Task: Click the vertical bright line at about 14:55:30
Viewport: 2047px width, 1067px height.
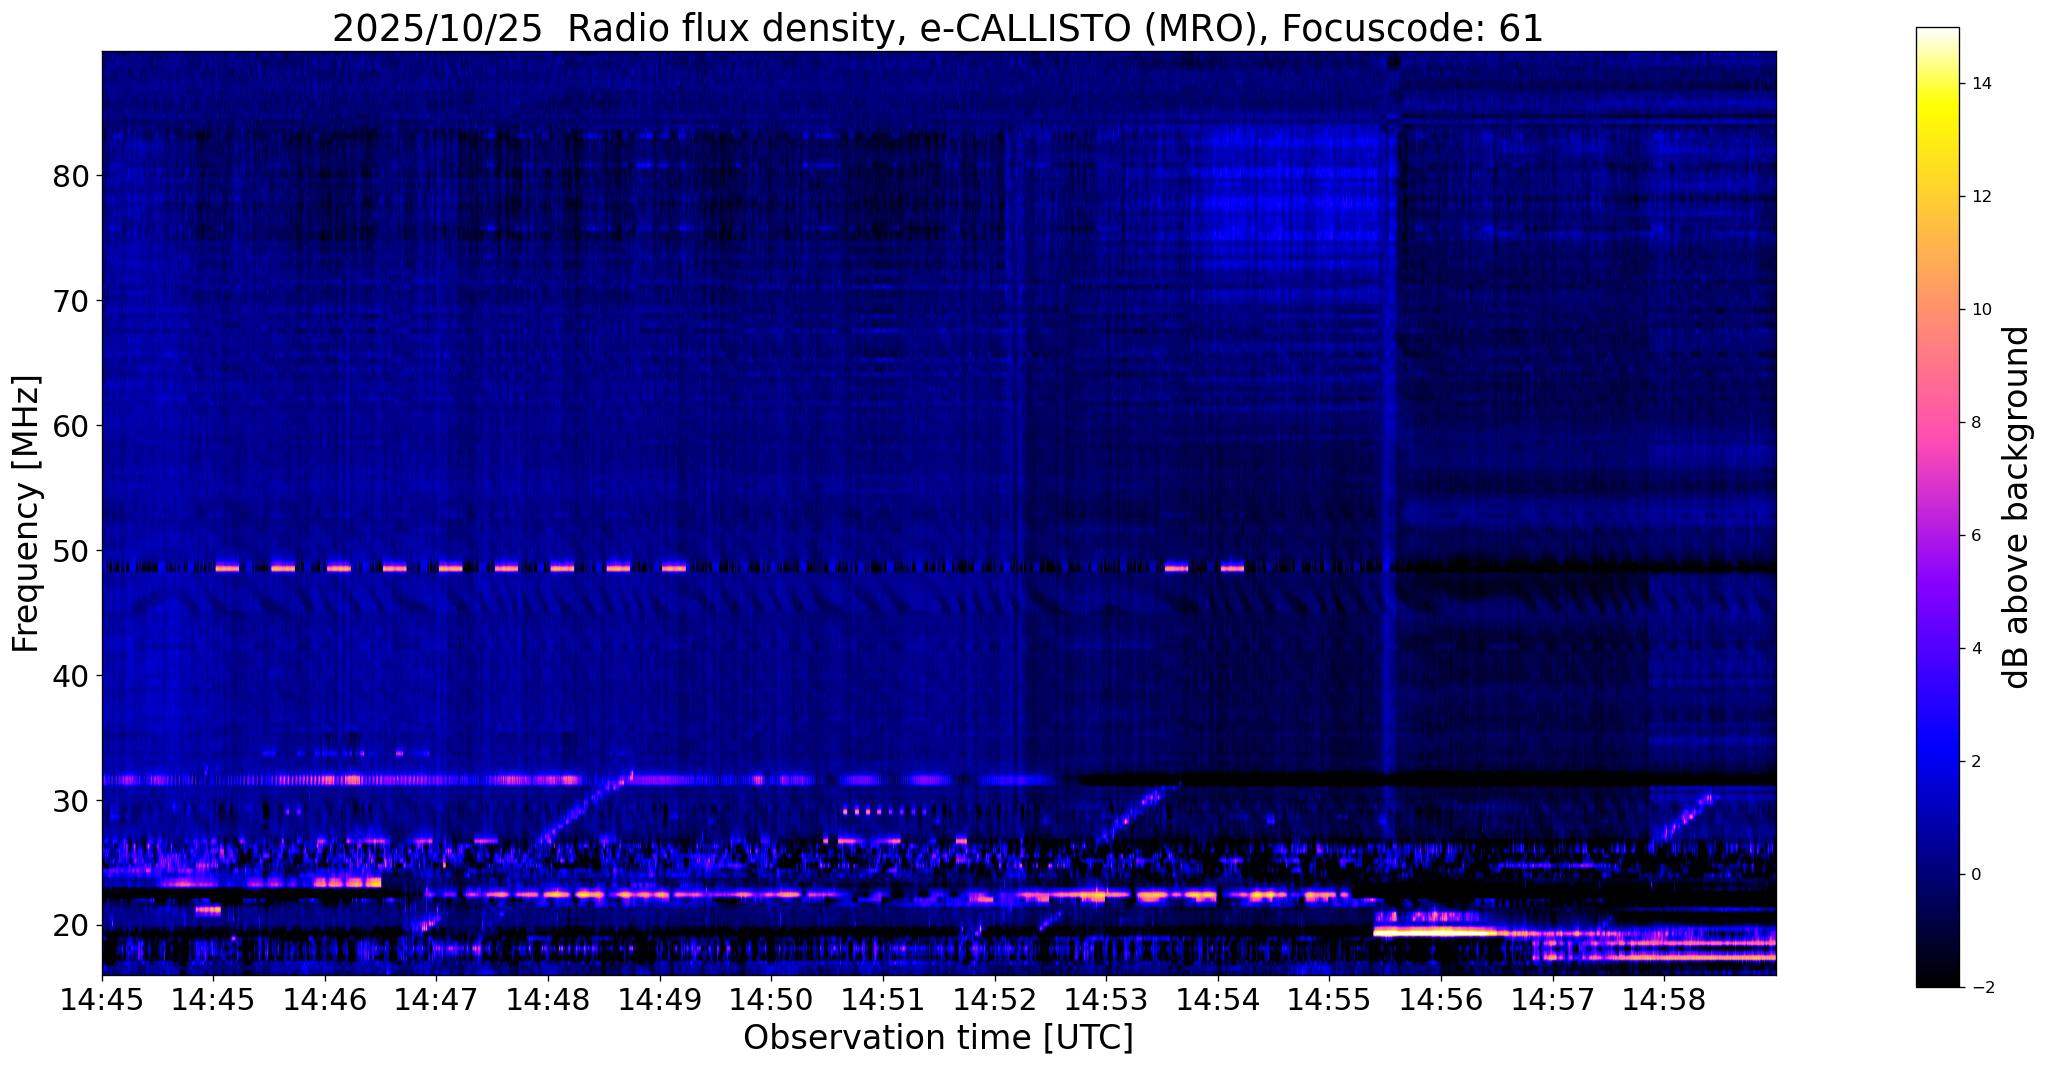Action: (x=1389, y=450)
